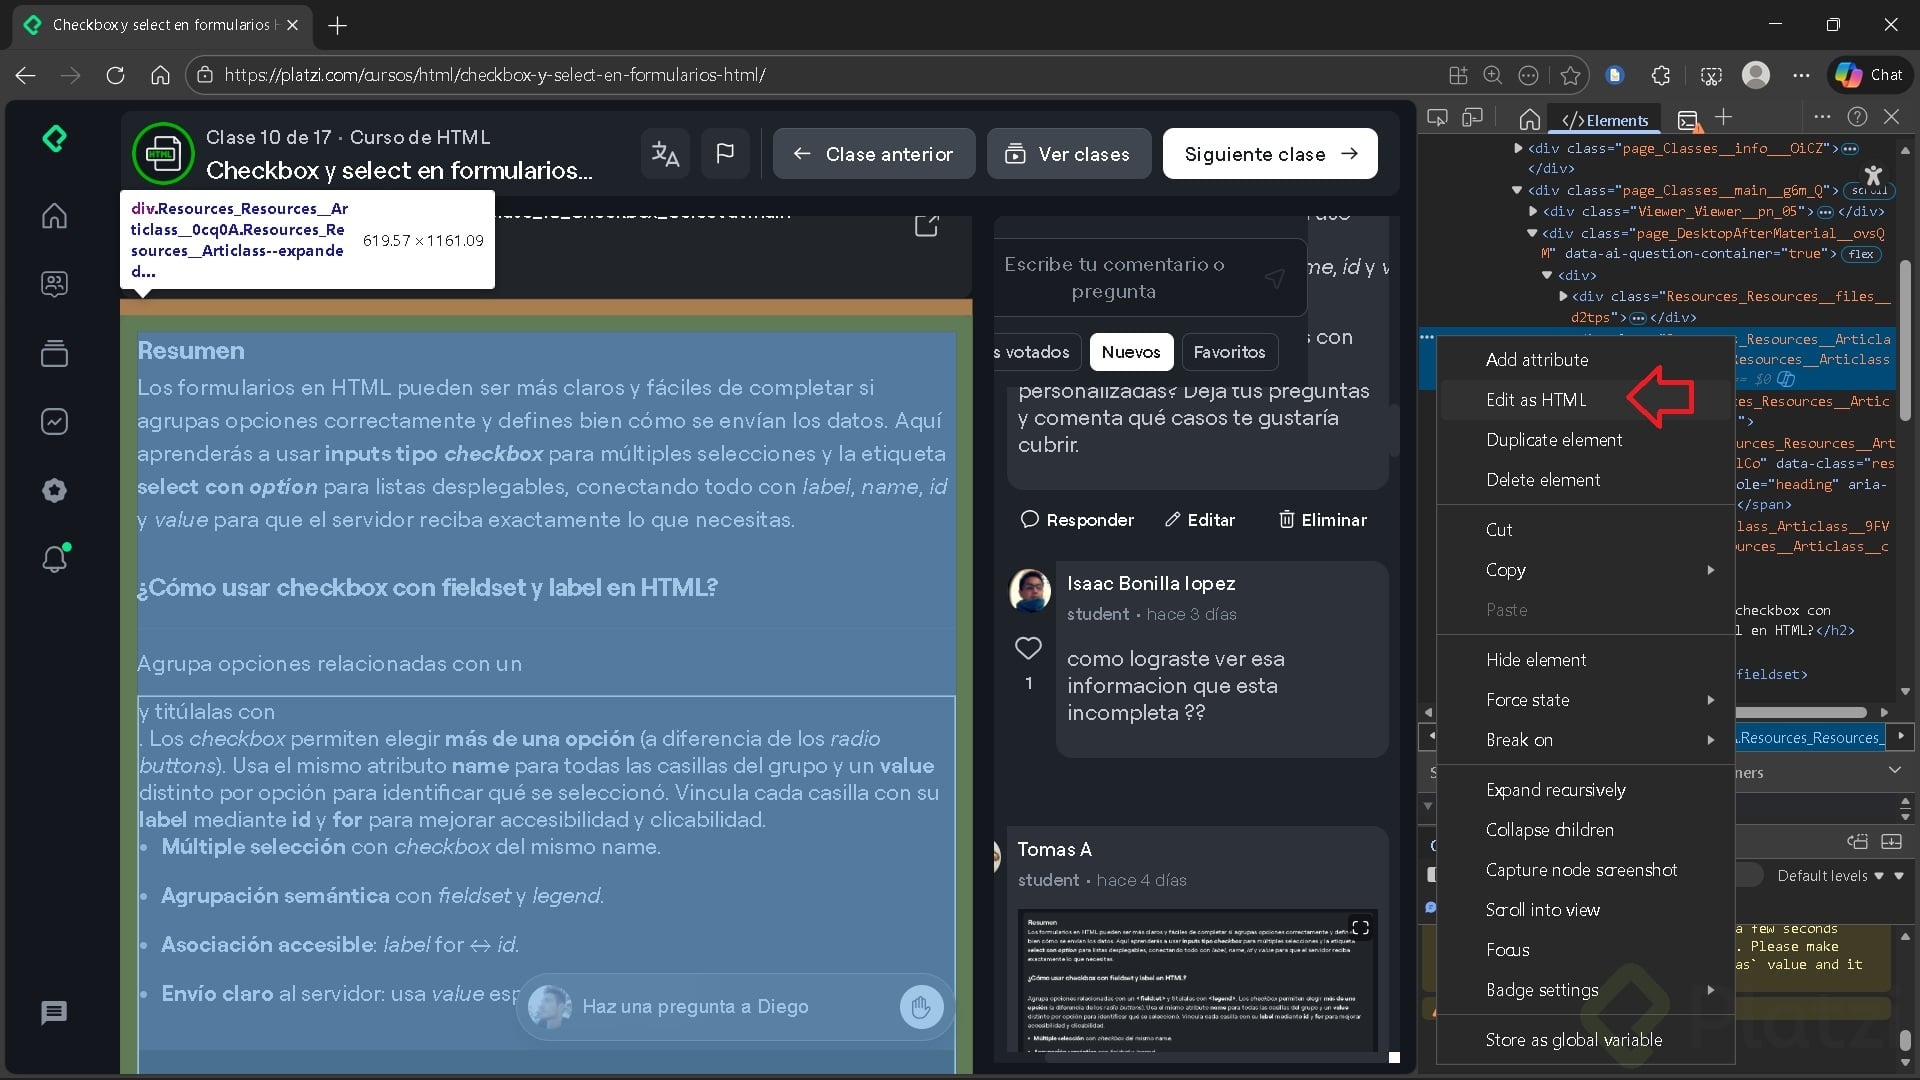Open the DevTools welcome home icon
Viewport: 1920px width, 1080px height.
[1529, 120]
